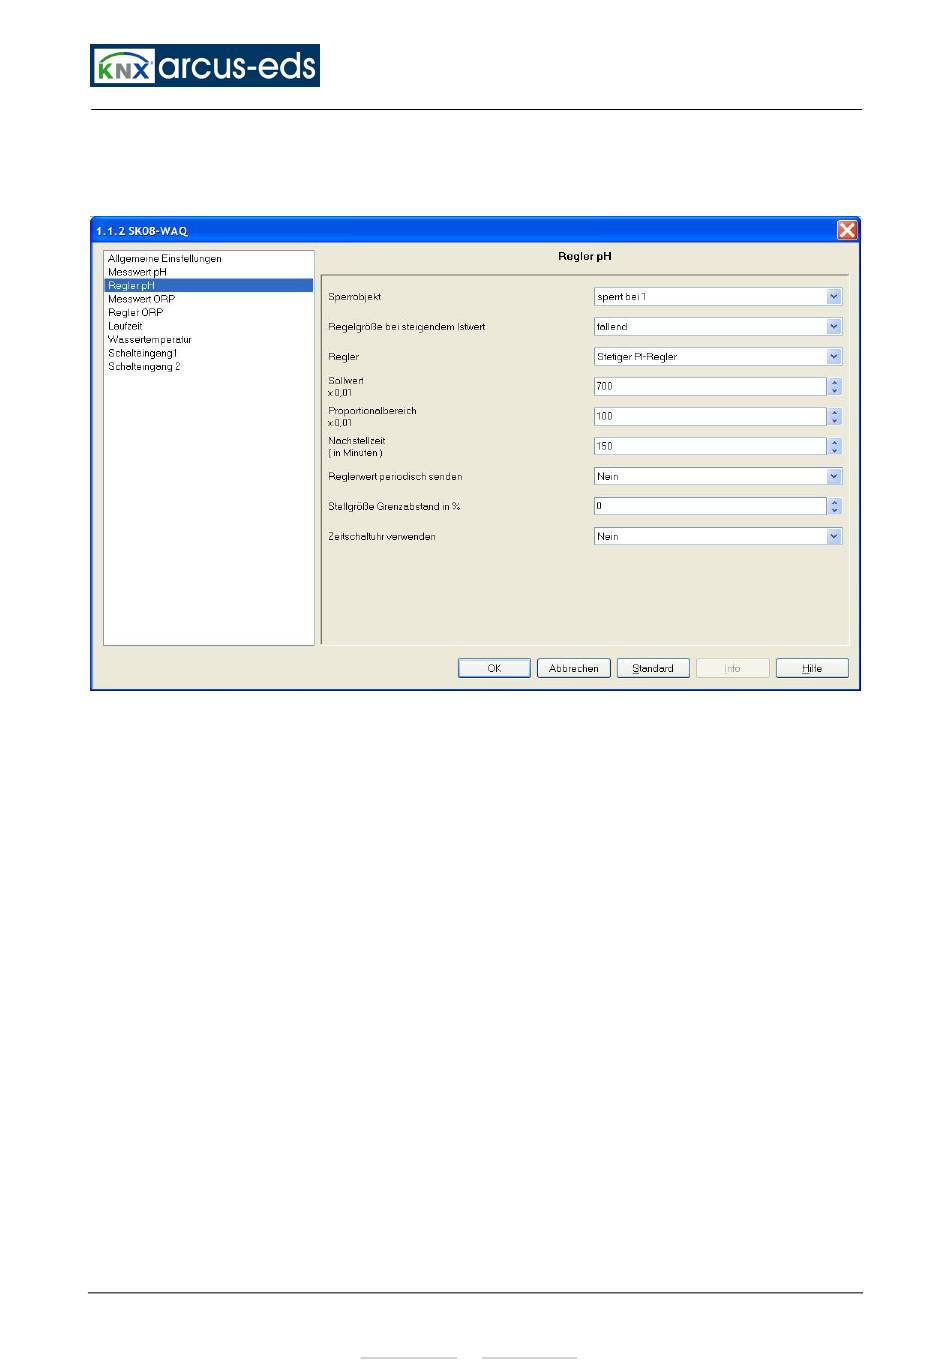This screenshot has width=950, height=1370.
Task: Select Allgemeine Einstellungen in the list
Action: pyautogui.click(x=165, y=258)
